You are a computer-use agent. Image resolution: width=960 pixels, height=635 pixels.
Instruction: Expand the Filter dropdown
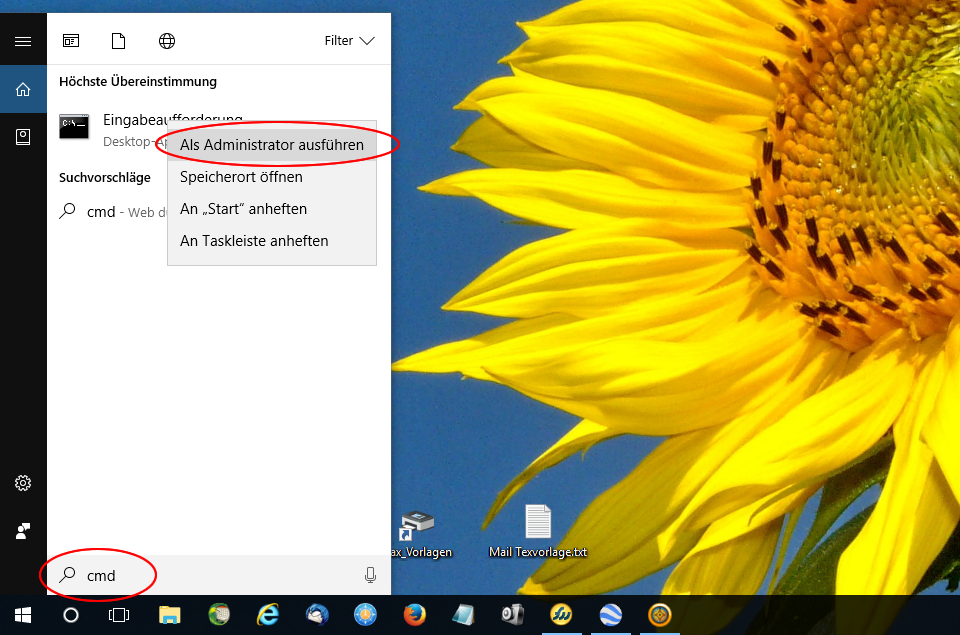(x=349, y=41)
